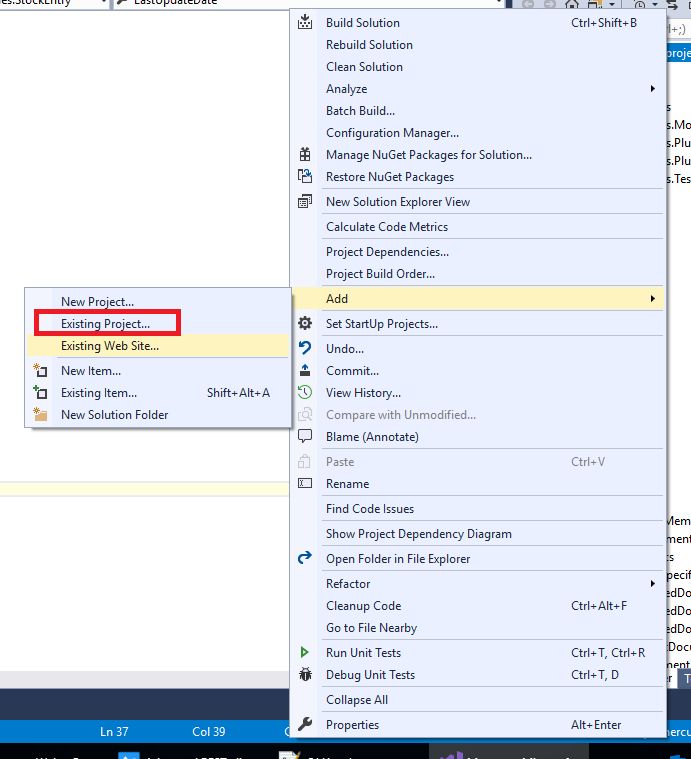Expand the Analyze submenu arrow
The height and width of the screenshot is (759, 691).
[653, 89]
